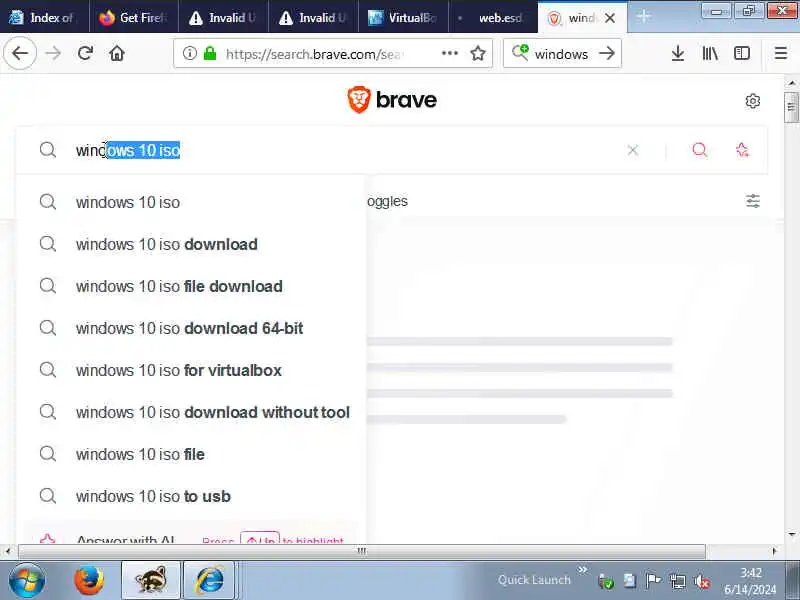The image size is (800, 600).
Task: Pick suggestion windows 10 iso file
Action: [x=191, y=454]
